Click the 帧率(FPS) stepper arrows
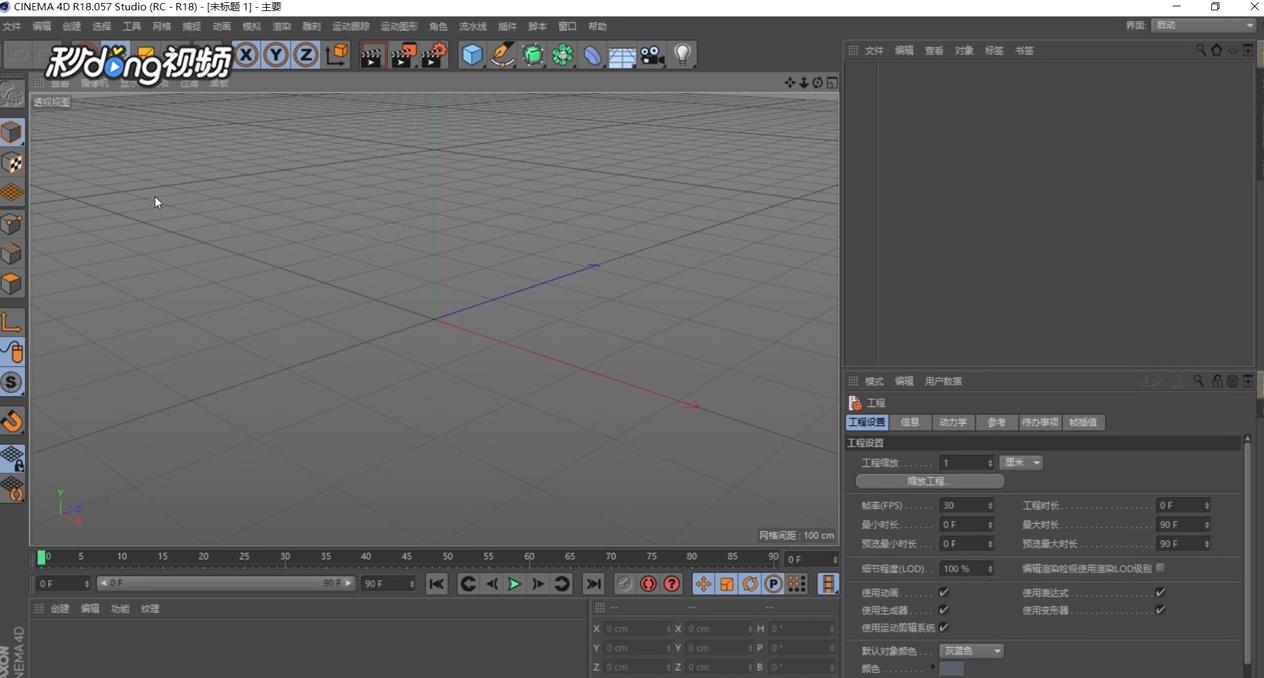Screen dimensions: 1264x678 990,505
